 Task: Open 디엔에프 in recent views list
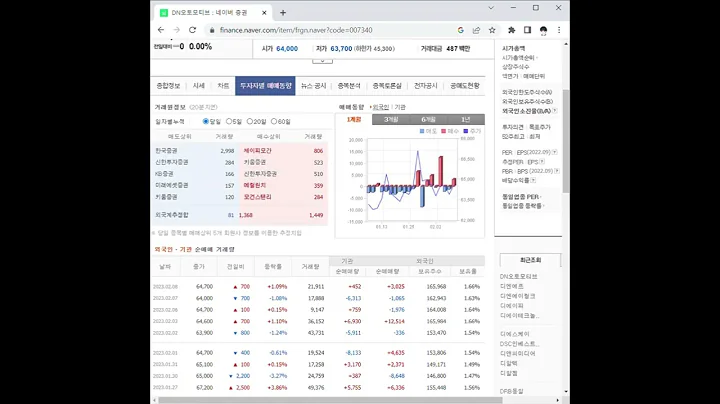pyautogui.click(x=512, y=286)
